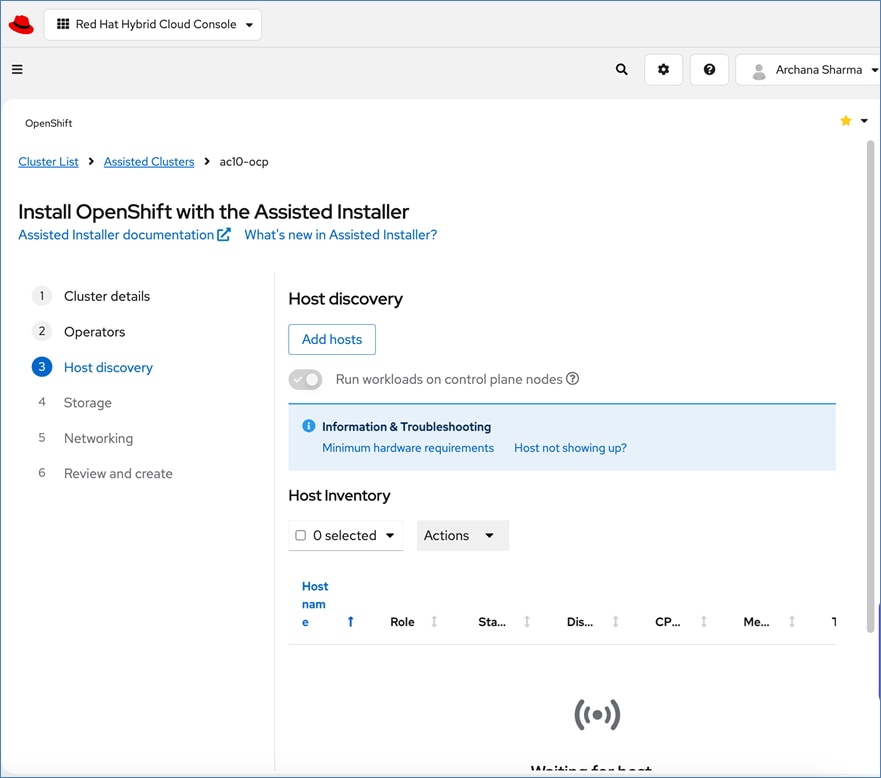Click the Add hosts button
Screen dimensions: 881x778
[332, 339]
